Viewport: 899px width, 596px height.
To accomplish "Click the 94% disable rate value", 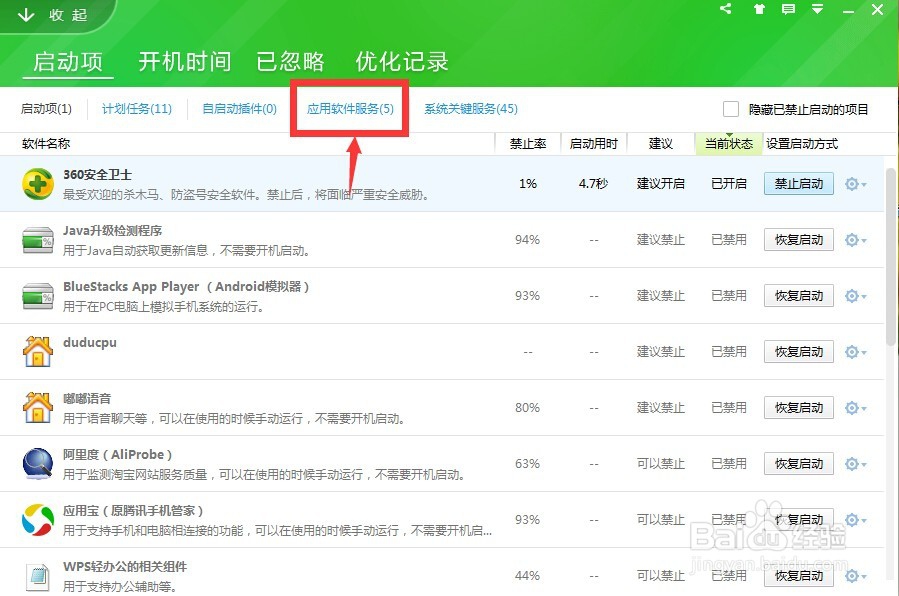I will (x=527, y=240).
